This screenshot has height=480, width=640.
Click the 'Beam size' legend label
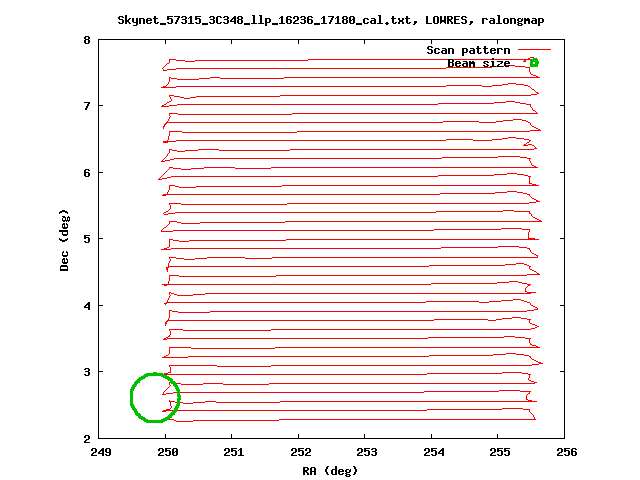[x=479, y=63]
